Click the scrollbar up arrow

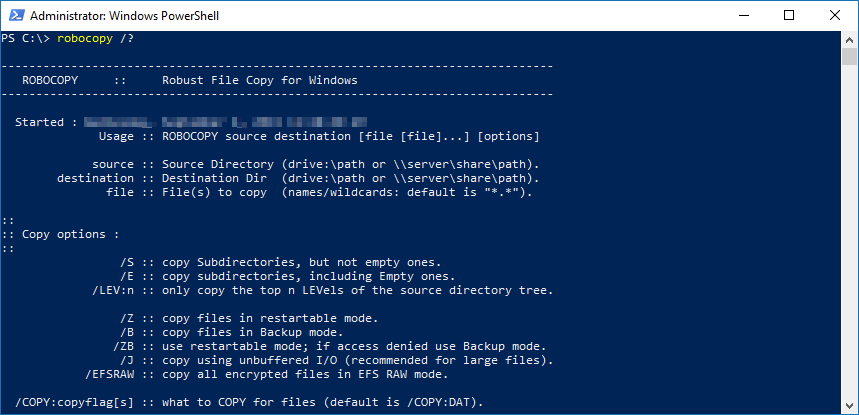(x=850, y=39)
